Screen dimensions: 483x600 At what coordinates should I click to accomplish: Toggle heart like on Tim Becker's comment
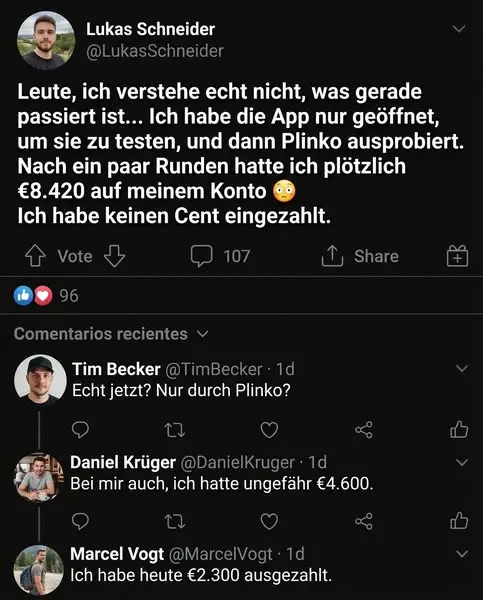[269, 430]
